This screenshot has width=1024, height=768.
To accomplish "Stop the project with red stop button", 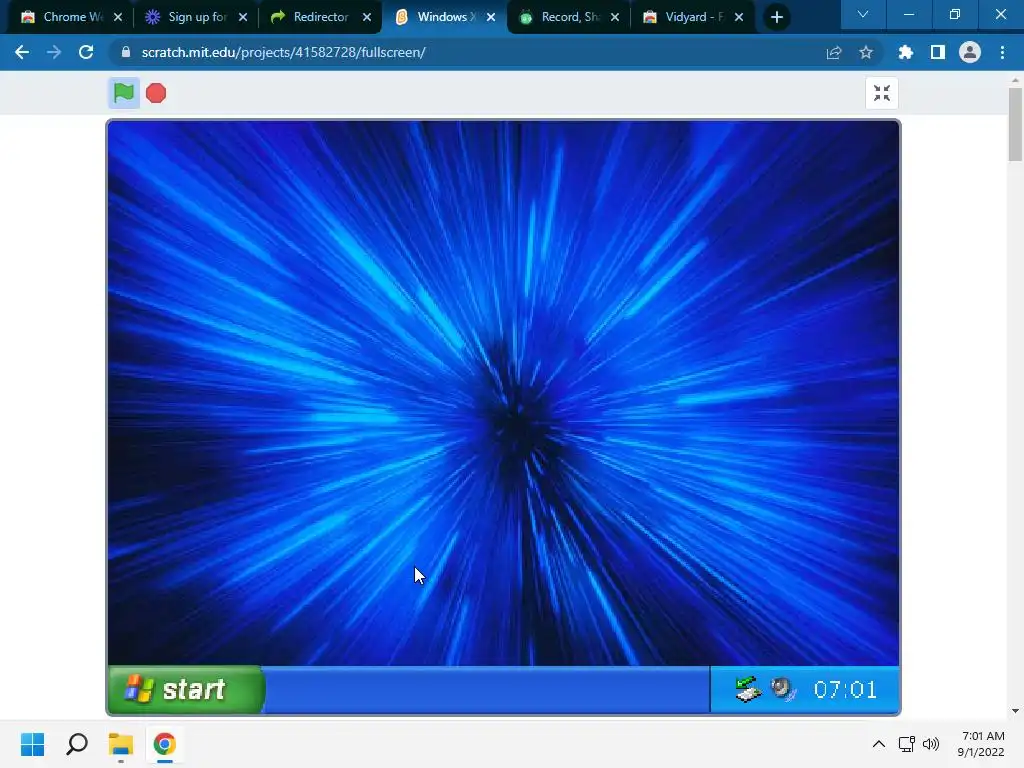I will pyautogui.click(x=155, y=93).
